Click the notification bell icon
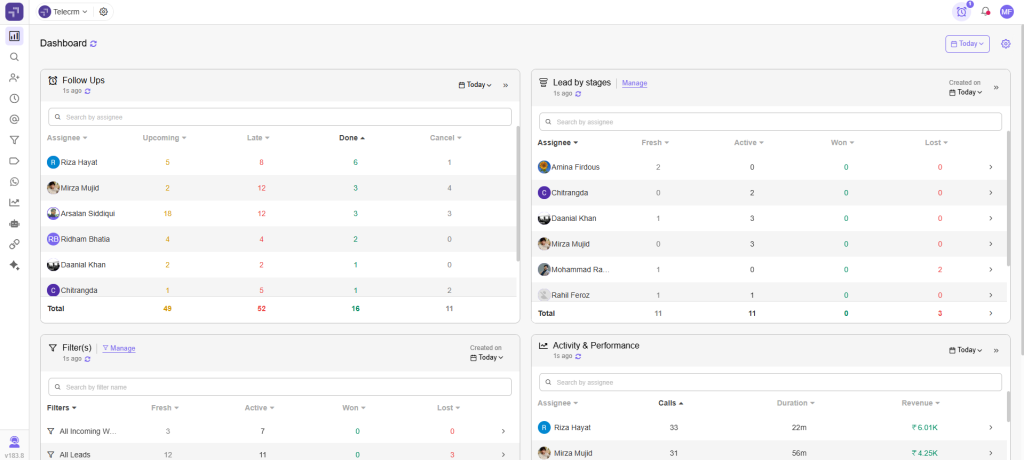Image resolution: width=1024 pixels, height=460 pixels. point(986,12)
